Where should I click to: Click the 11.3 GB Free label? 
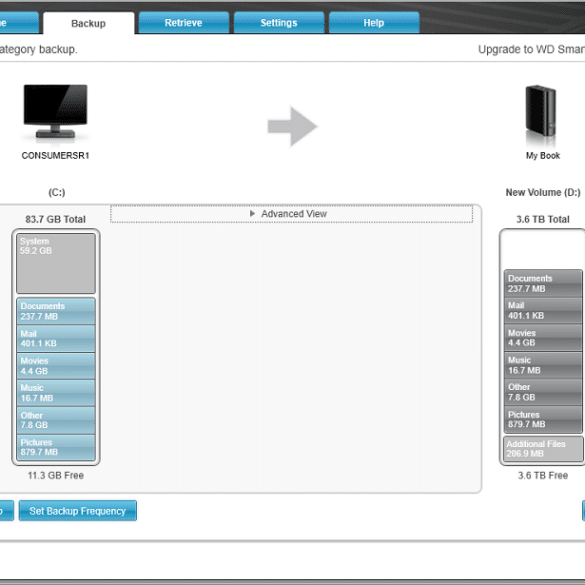pos(56,475)
